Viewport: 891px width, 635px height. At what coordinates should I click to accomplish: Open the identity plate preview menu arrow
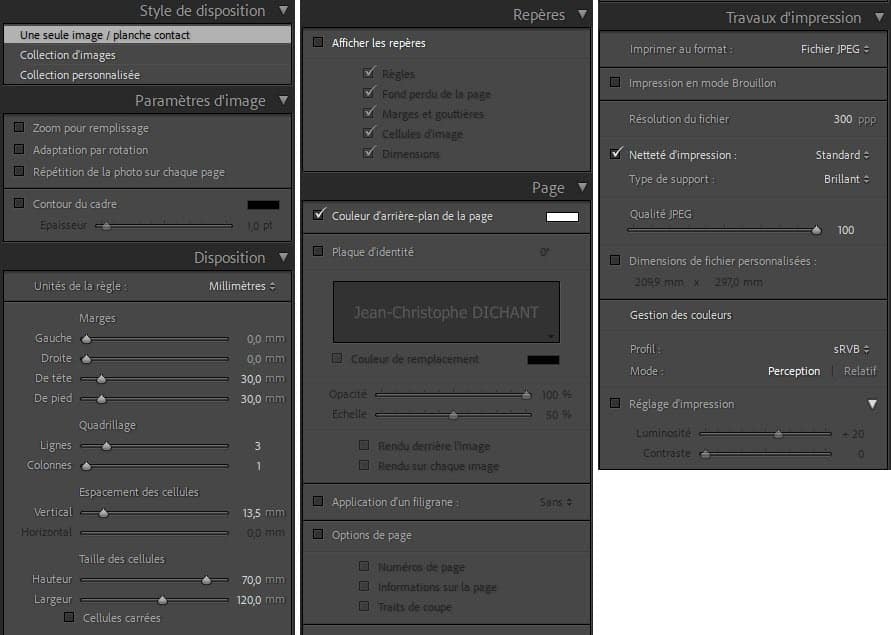[x=552, y=337]
